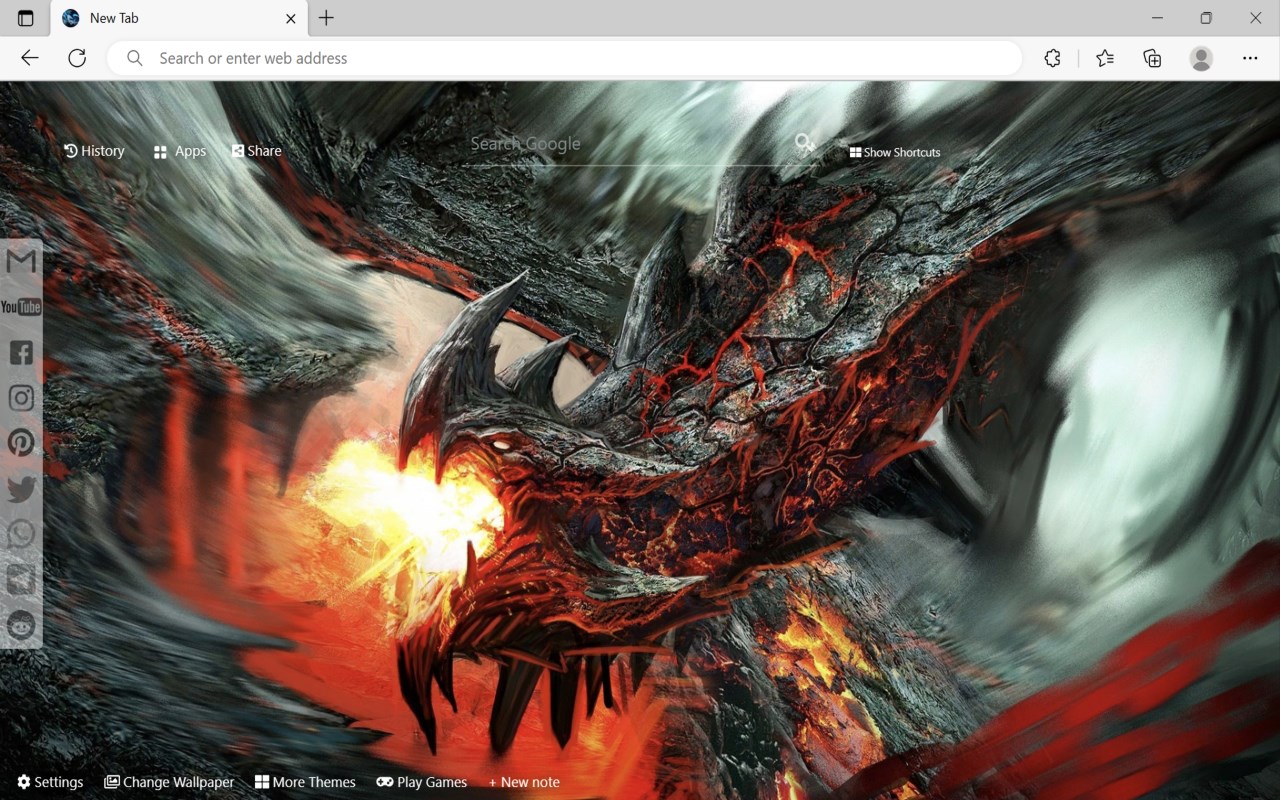Open the browser Extensions puzzle icon
This screenshot has height=800, width=1280.
click(1052, 58)
